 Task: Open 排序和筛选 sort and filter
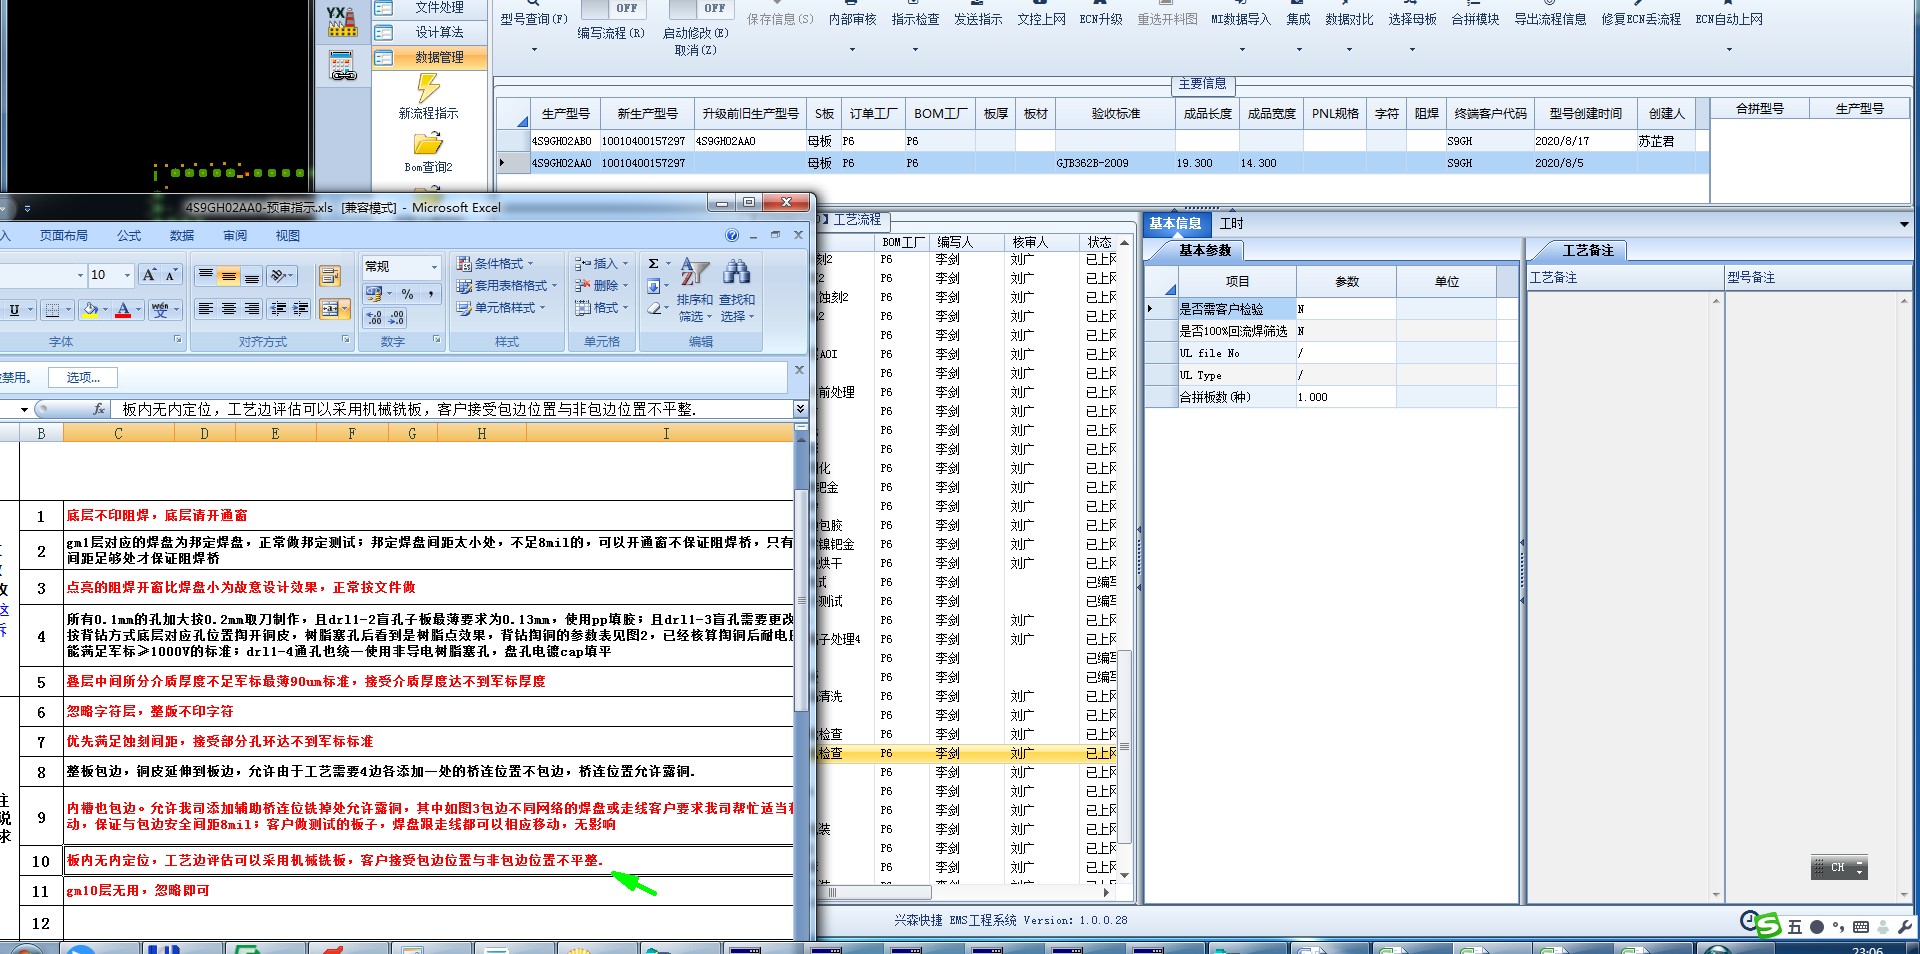point(695,289)
